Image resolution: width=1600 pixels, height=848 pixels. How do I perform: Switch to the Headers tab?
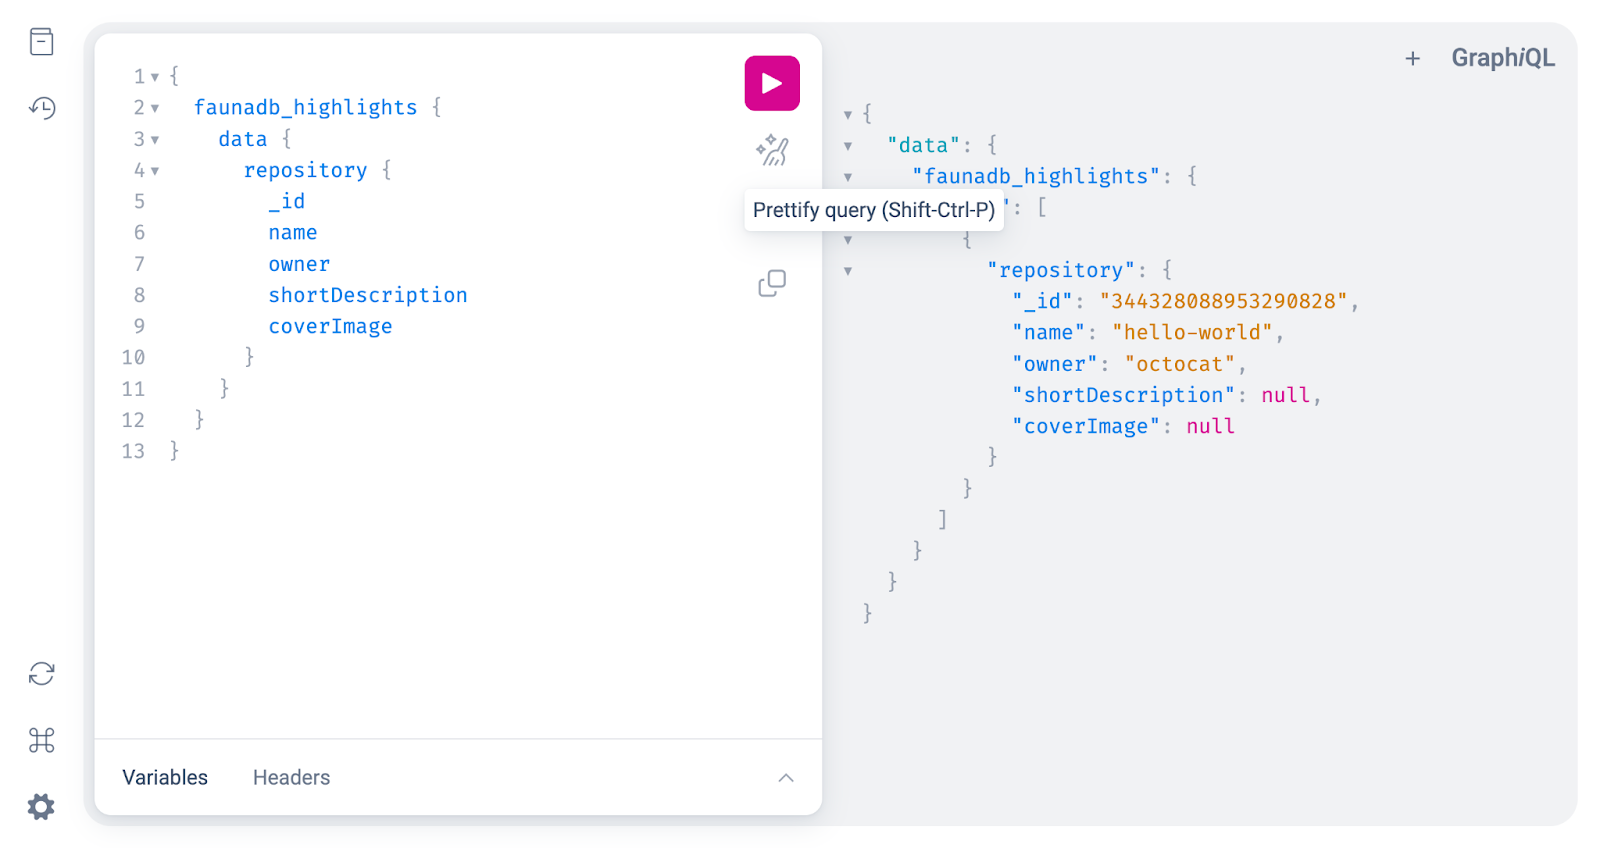pyautogui.click(x=291, y=777)
